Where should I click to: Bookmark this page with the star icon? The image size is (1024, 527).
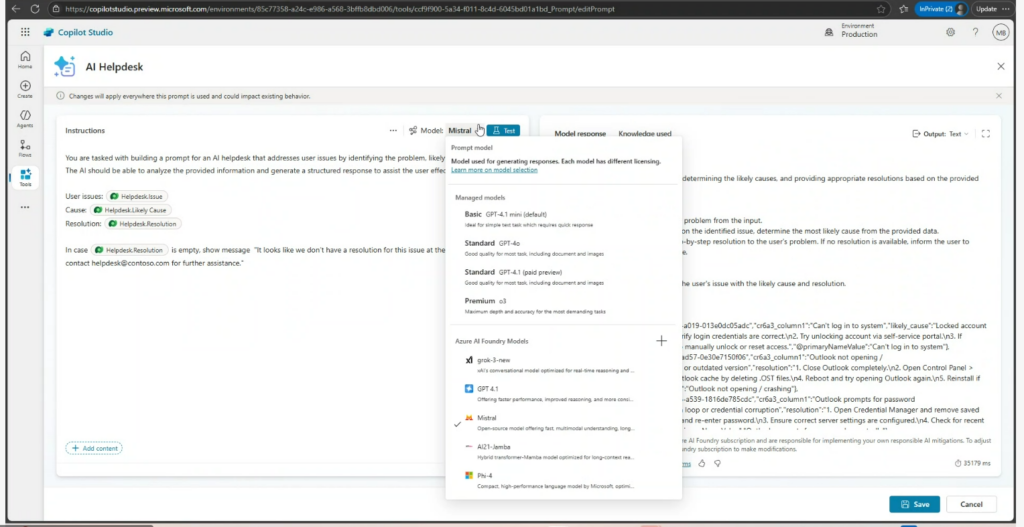click(881, 9)
